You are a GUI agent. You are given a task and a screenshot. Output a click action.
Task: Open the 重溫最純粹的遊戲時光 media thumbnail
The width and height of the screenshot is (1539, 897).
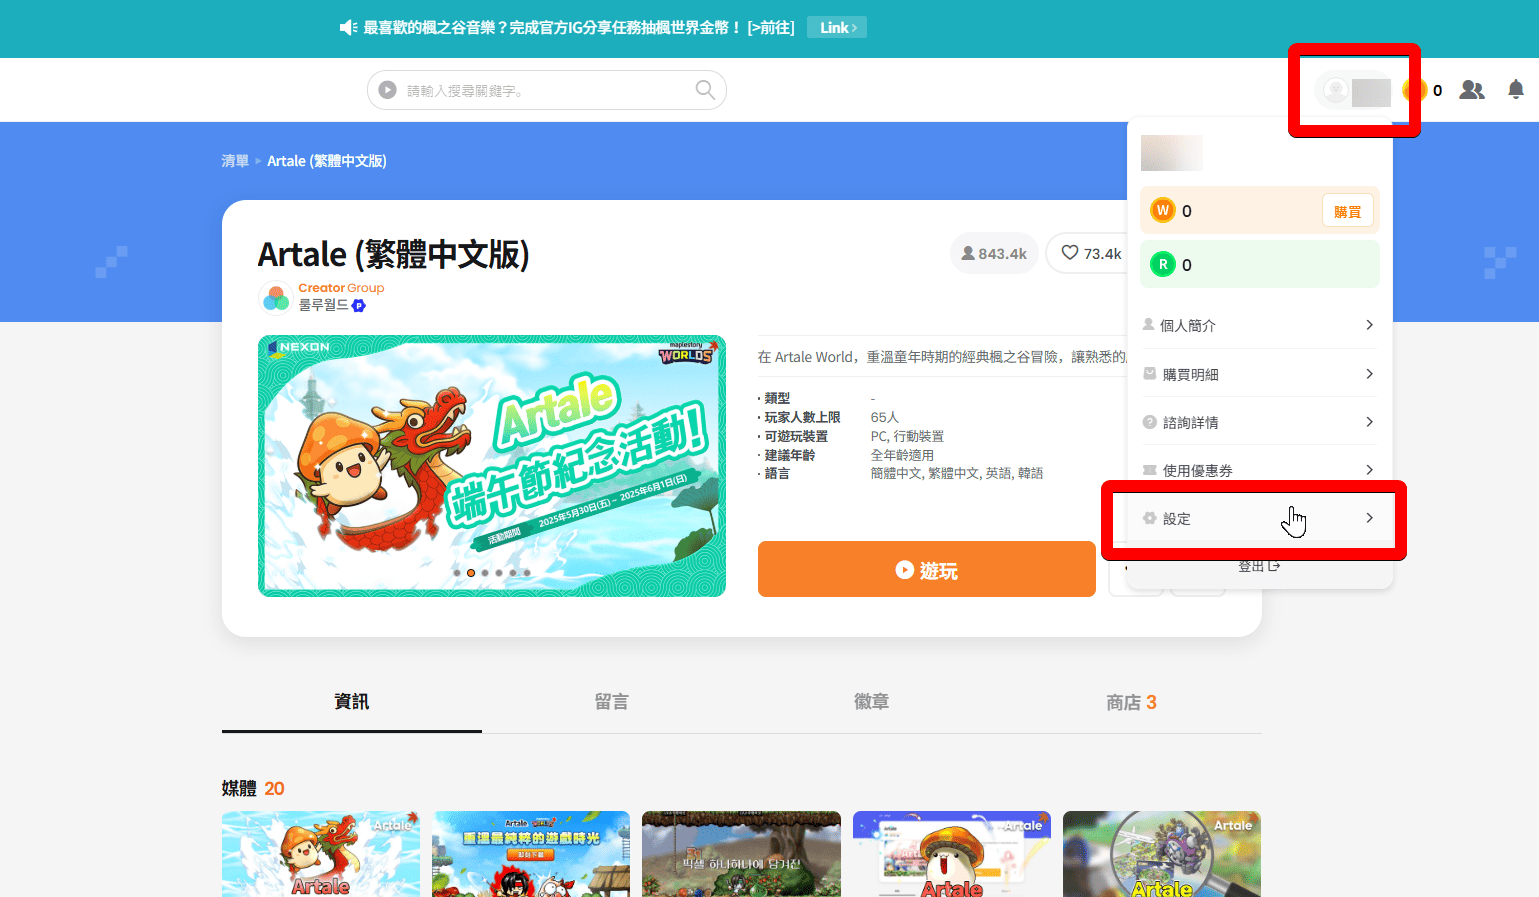point(531,854)
